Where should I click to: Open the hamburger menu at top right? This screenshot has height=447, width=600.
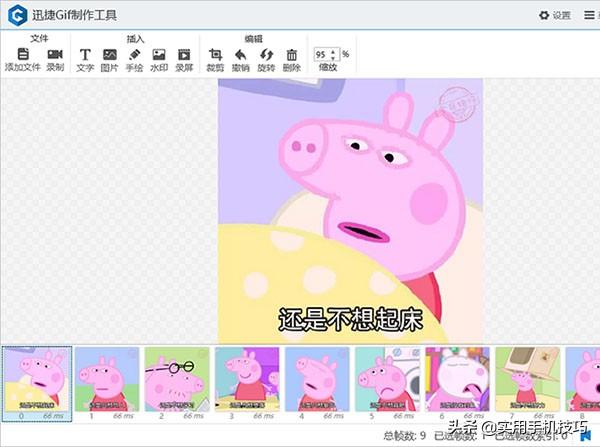tap(589, 15)
